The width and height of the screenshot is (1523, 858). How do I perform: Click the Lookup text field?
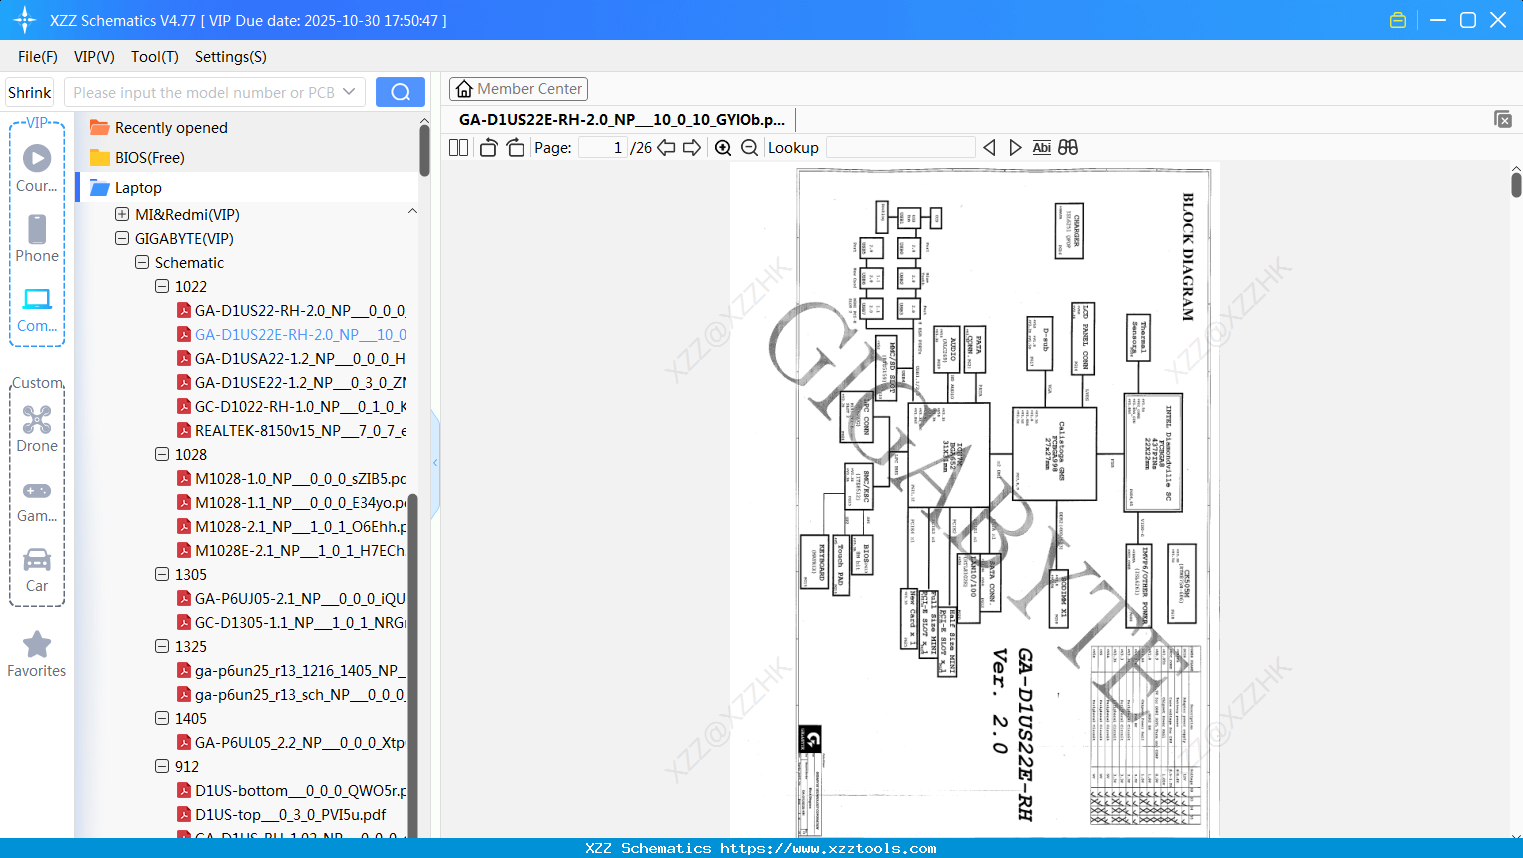(x=900, y=148)
